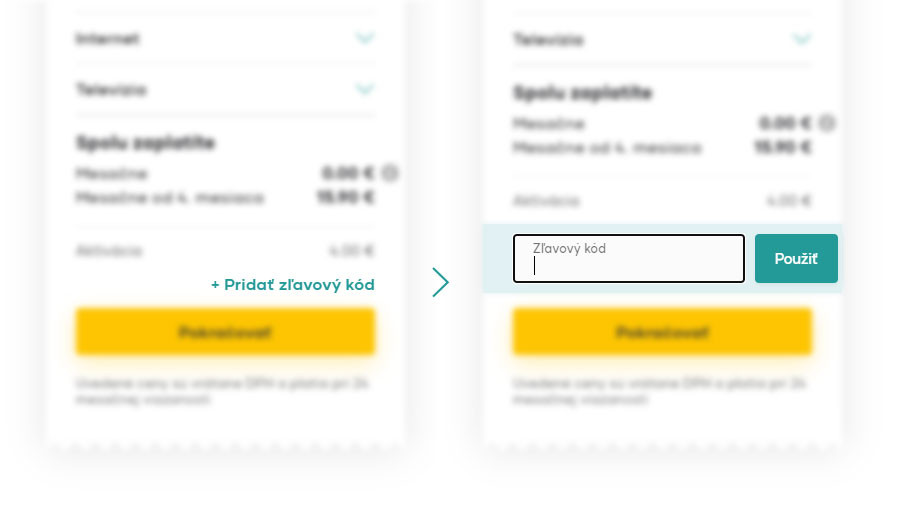The width and height of the screenshot is (900, 515).
Task: Click Aktivácia row in left panel
Action: [x=225, y=251]
